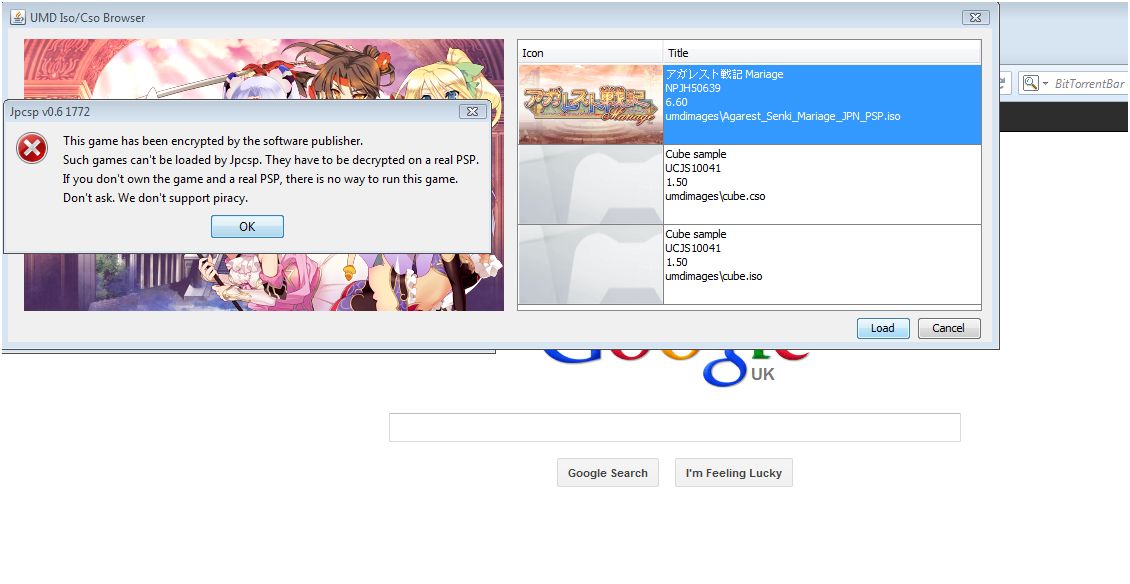The height and width of the screenshot is (584, 1130).
Task: Click the Title column header
Action: pos(822,53)
